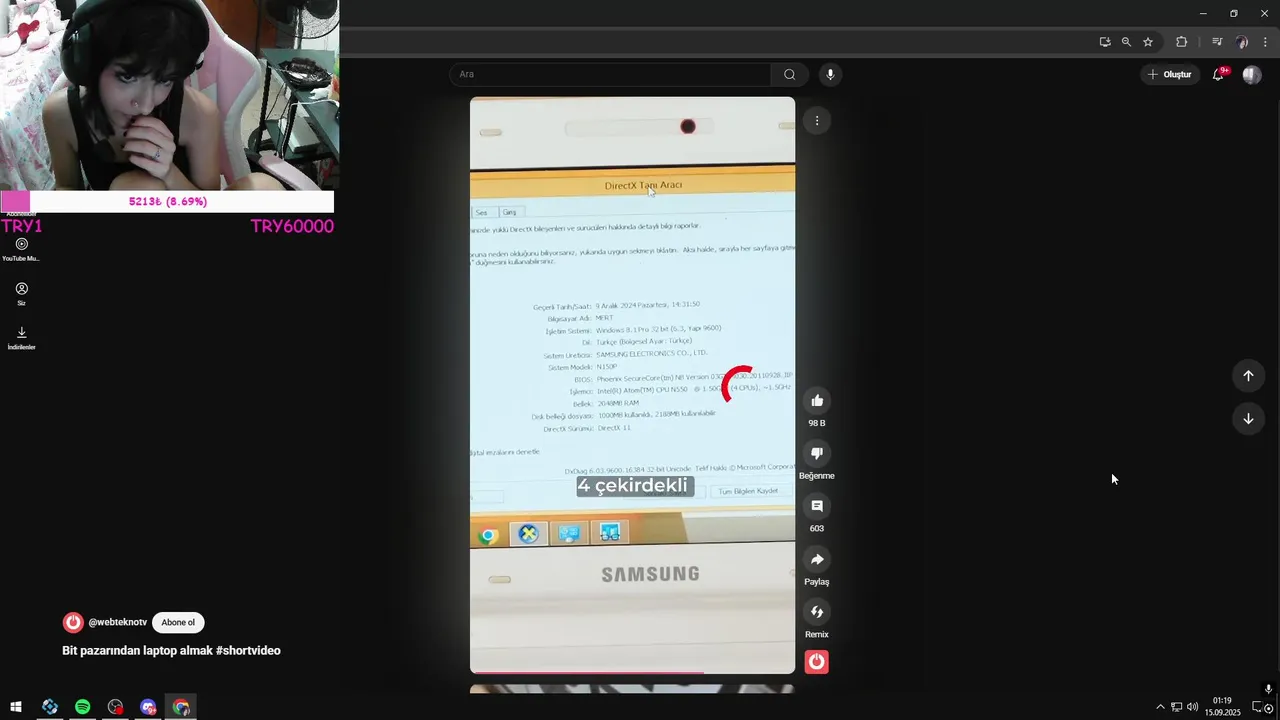
Task: Open the YouTube account avatar menu
Action: (1252, 74)
